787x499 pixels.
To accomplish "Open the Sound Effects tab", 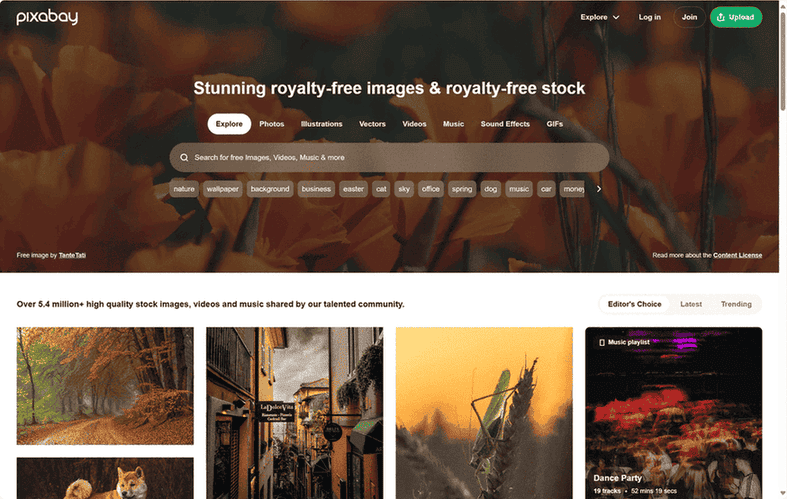I will (x=505, y=124).
